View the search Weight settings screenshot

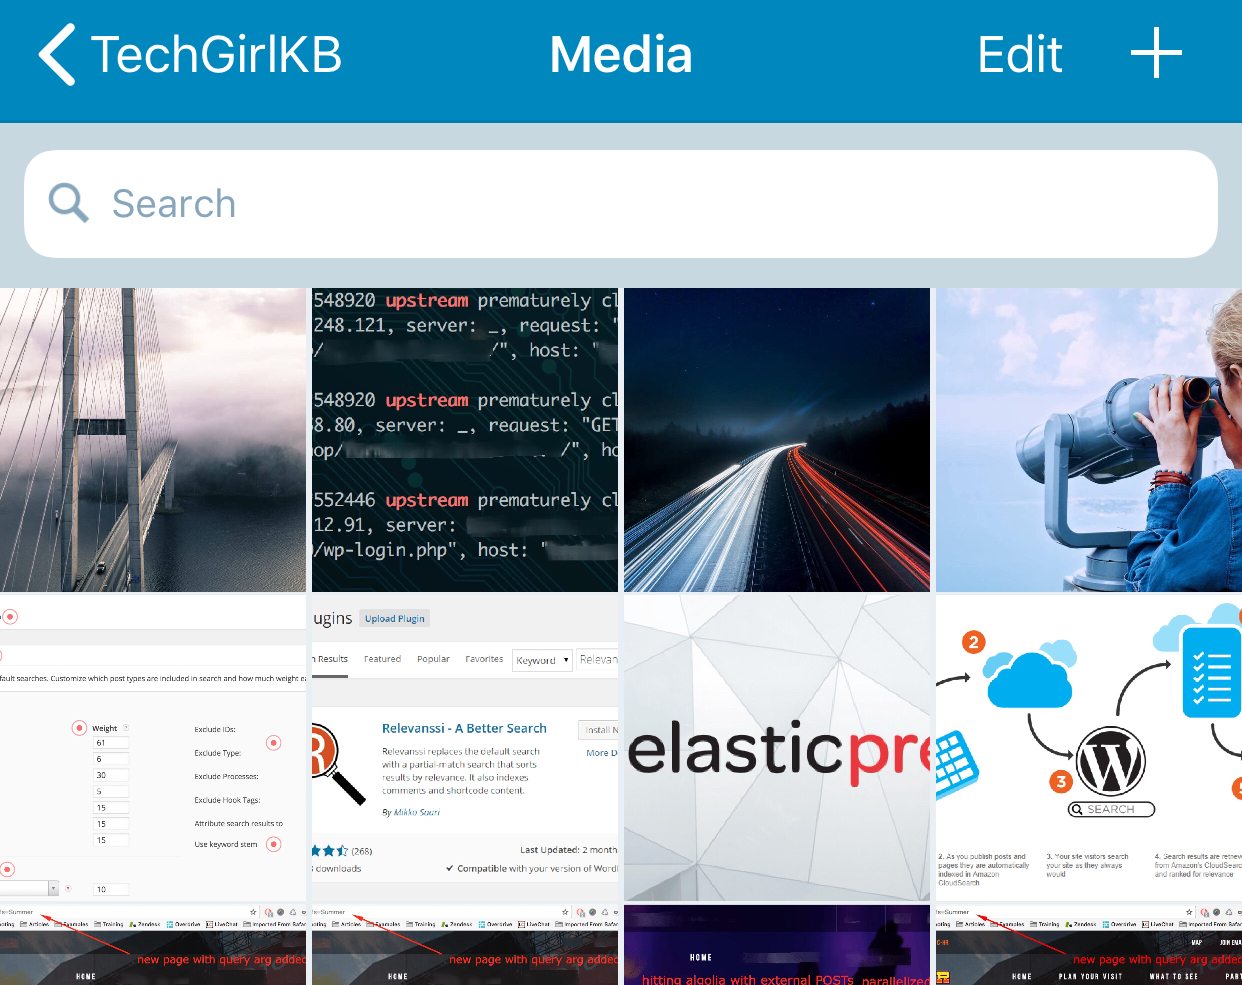click(x=153, y=748)
